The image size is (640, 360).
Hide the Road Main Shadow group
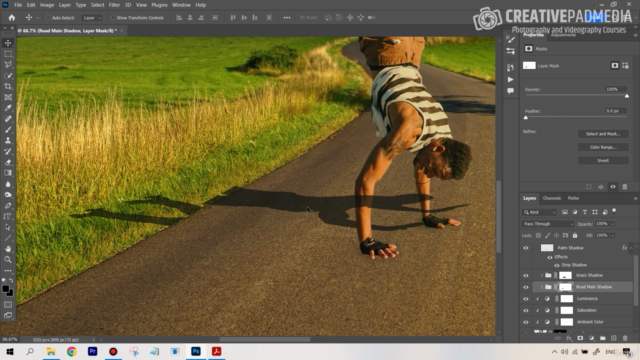click(526, 287)
